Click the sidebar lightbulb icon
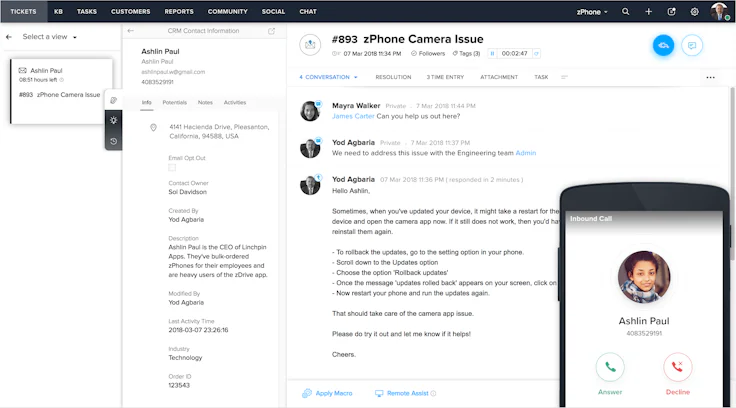The width and height of the screenshot is (736, 408). [114, 120]
